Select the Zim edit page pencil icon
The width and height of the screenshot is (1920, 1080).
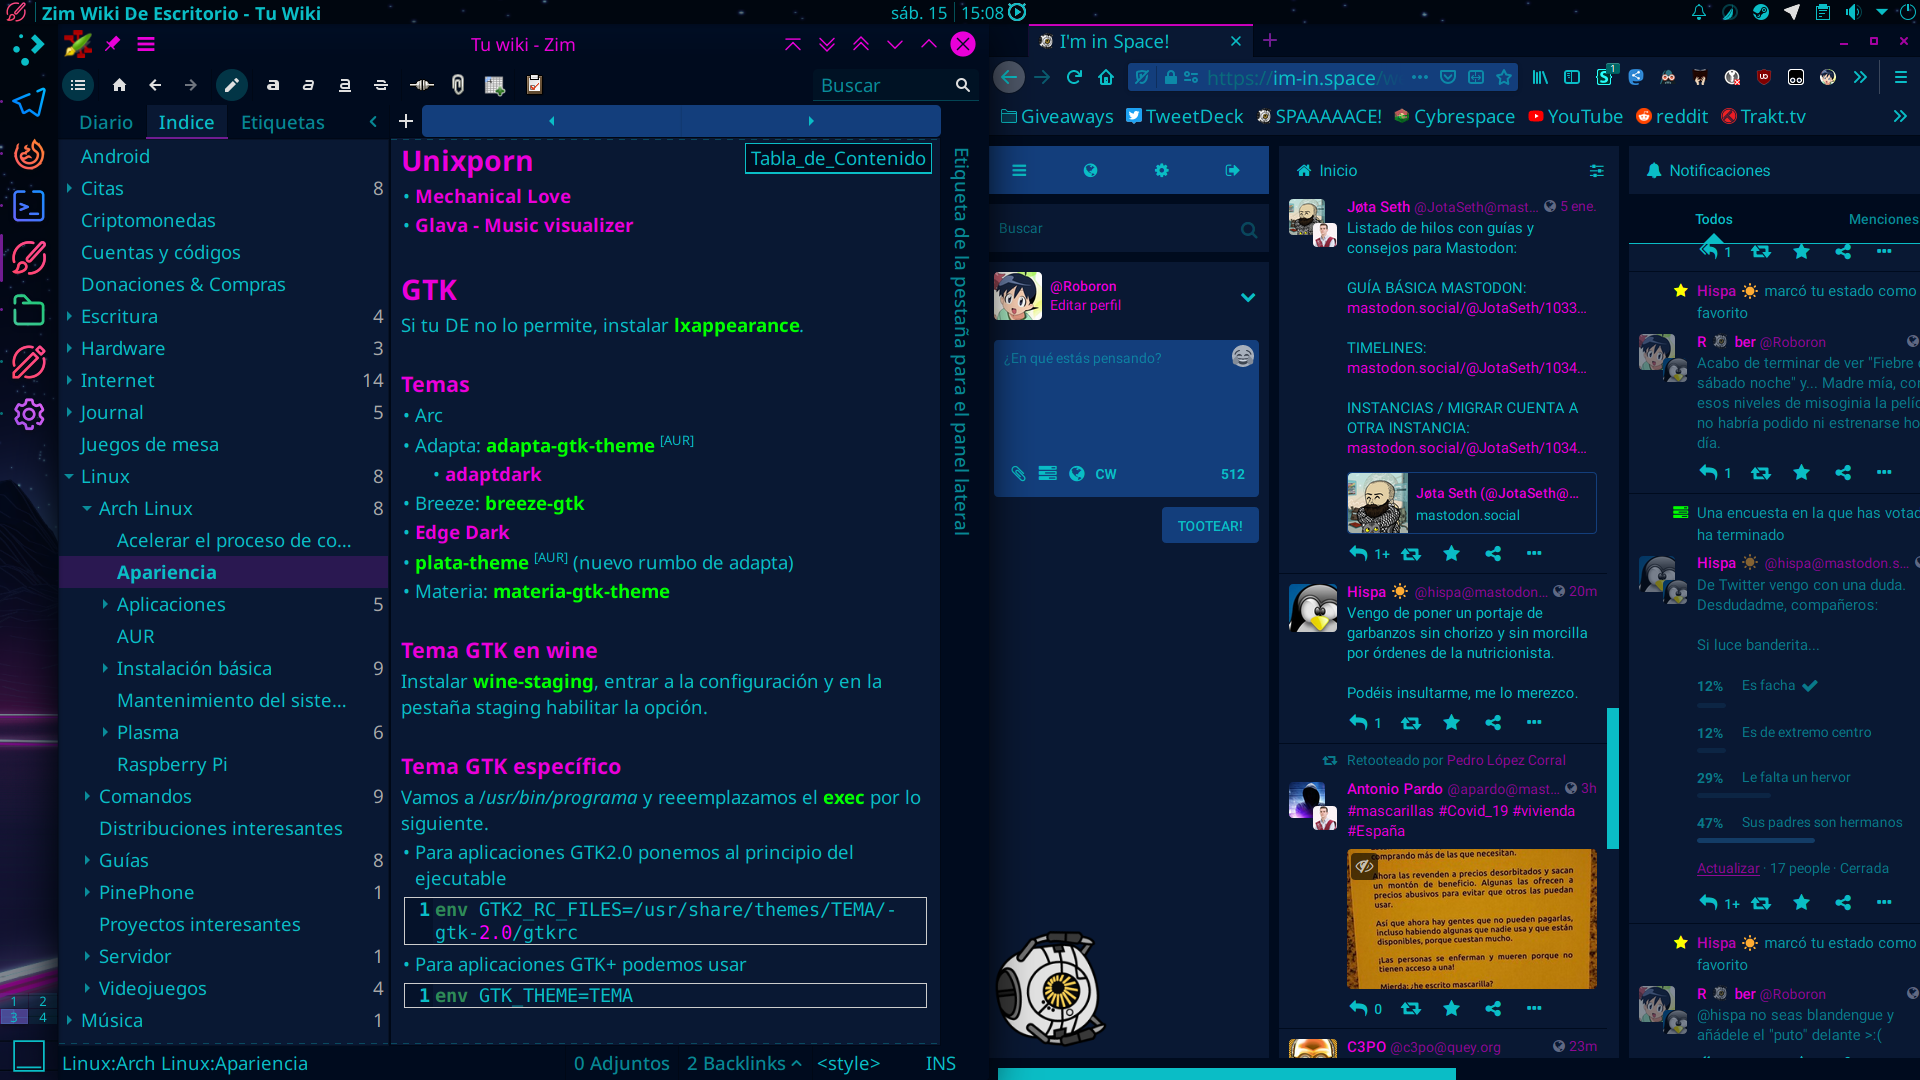[x=232, y=83]
